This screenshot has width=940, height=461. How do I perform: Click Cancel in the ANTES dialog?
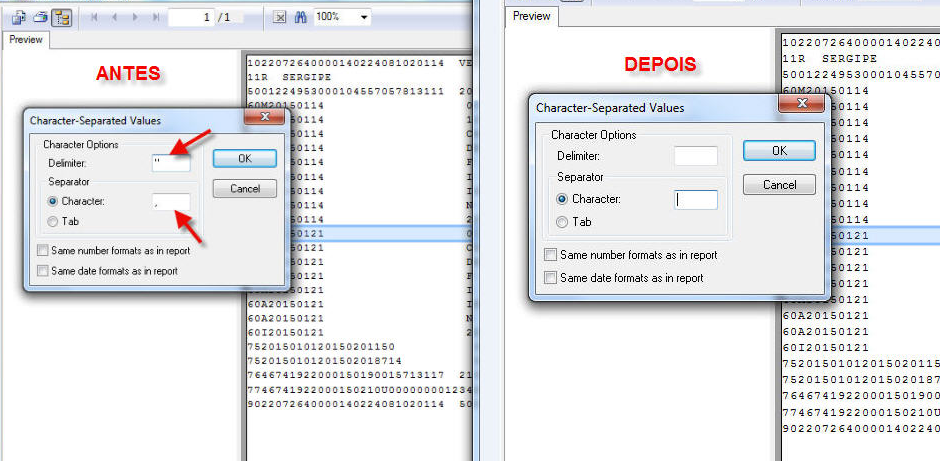[x=244, y=188]
